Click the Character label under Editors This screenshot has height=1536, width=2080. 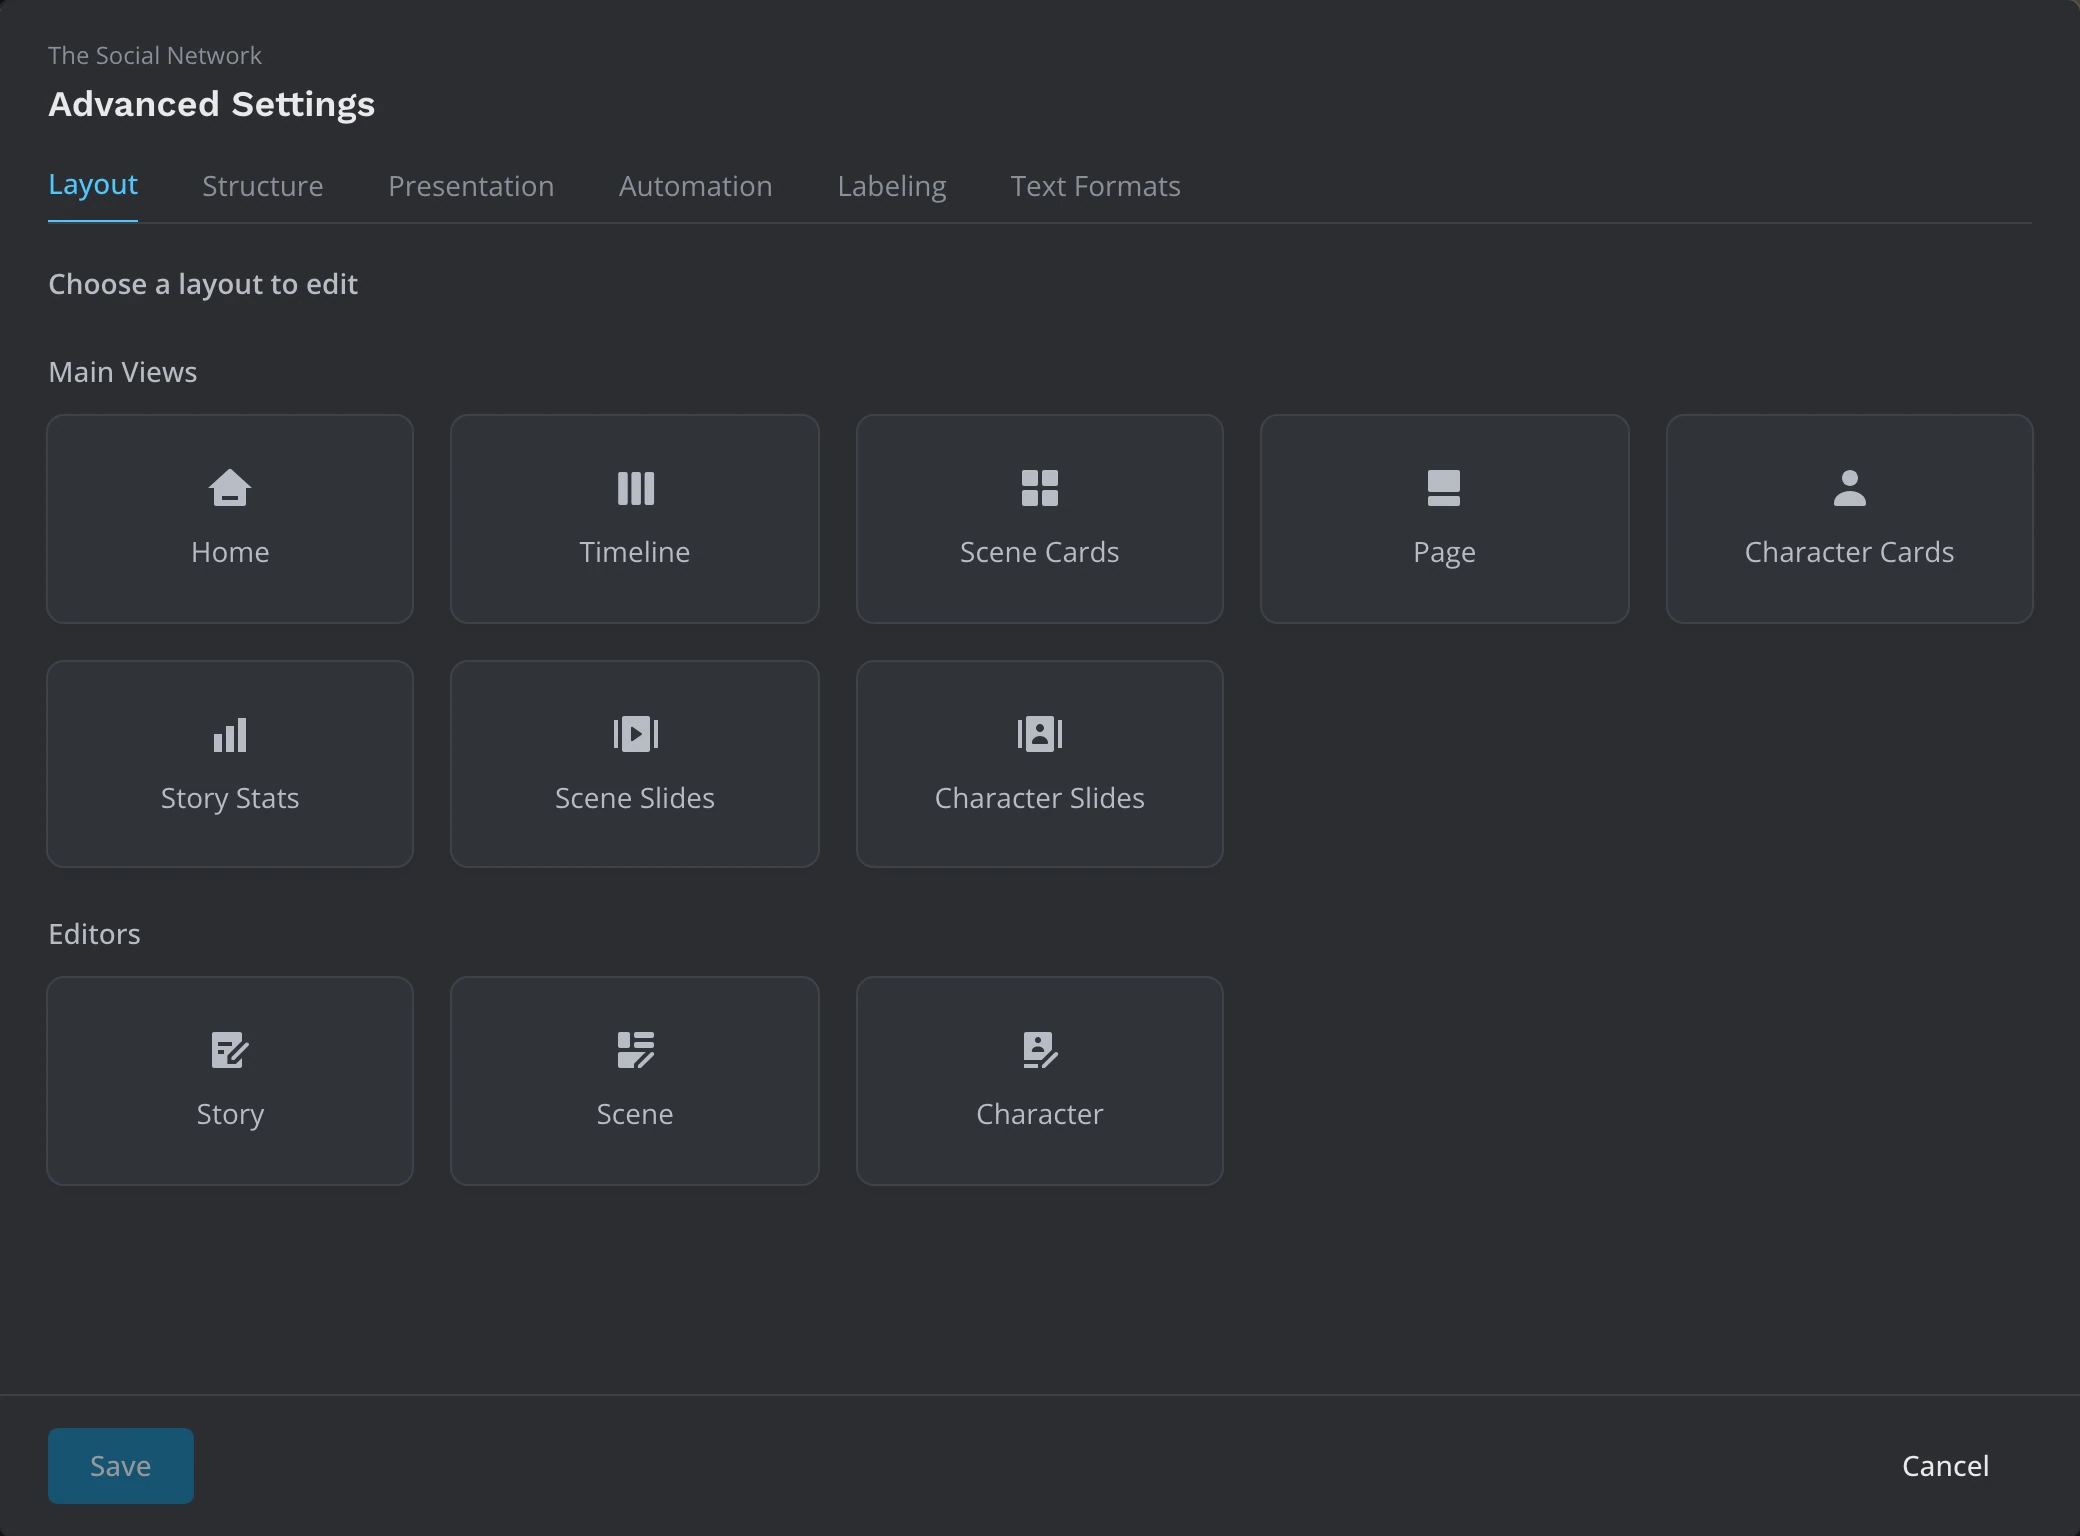click(1039, 1114)
